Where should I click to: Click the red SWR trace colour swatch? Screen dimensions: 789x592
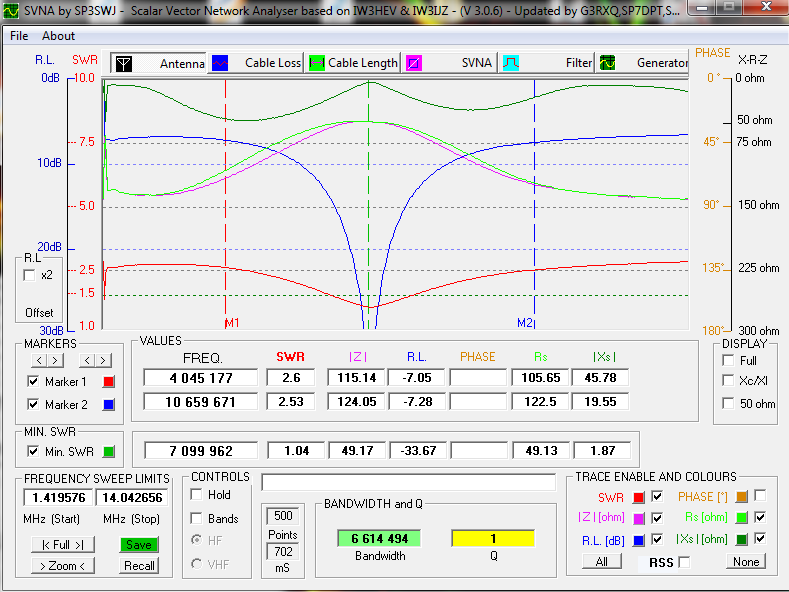pos(639,496)
